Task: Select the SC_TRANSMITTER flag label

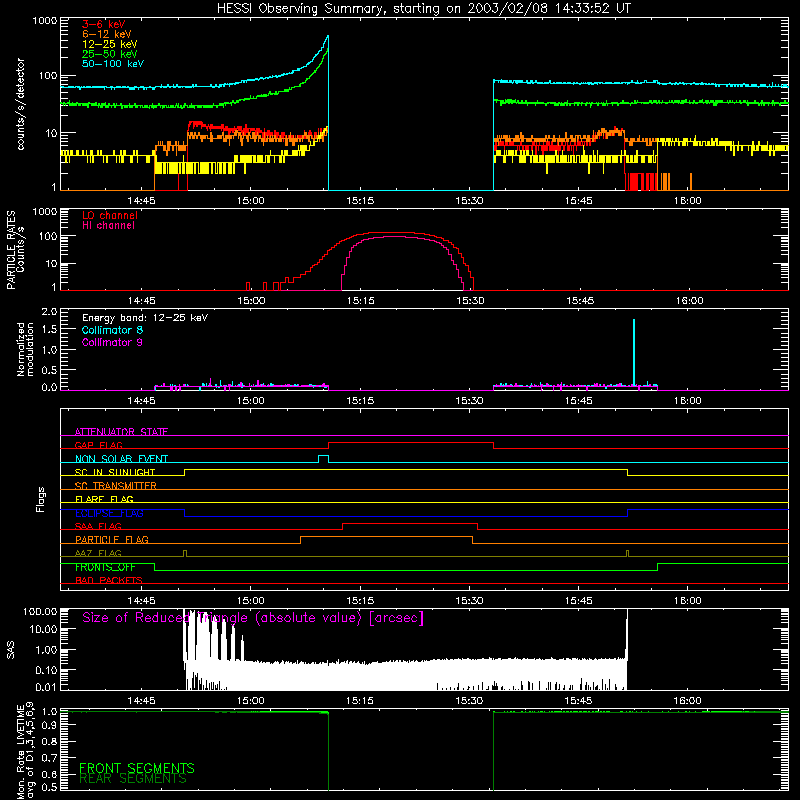Action: 116,486
